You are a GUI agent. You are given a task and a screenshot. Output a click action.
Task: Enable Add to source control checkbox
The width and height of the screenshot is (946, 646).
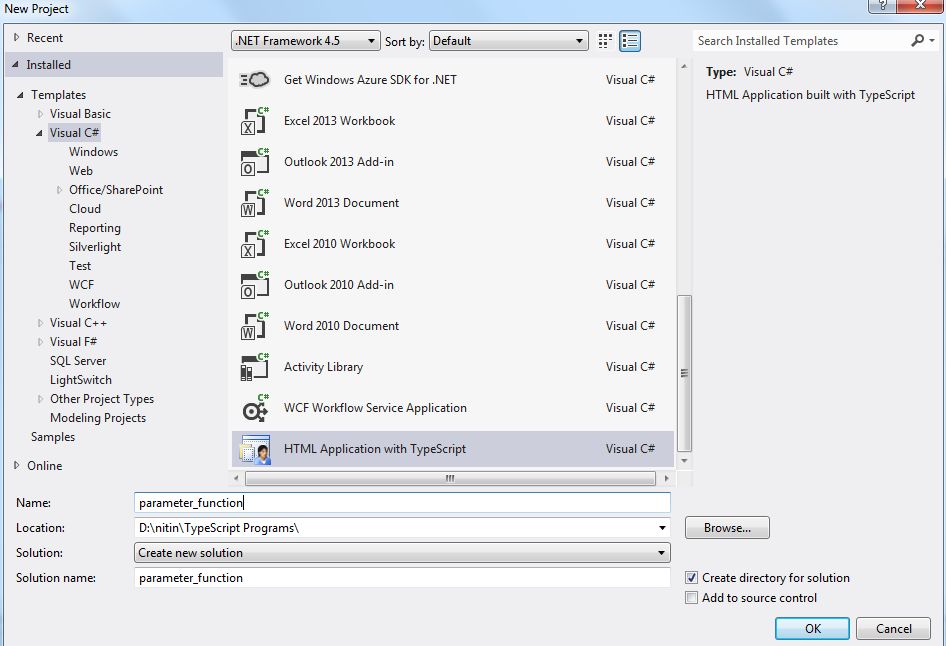(691, 598)
